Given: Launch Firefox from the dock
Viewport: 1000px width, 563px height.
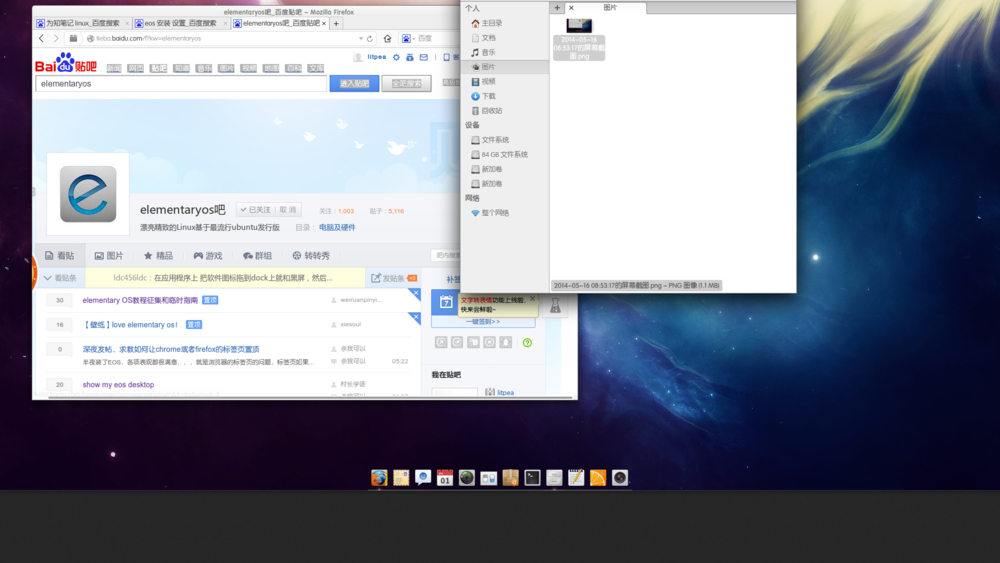Looking at the screenshot, I should (379, 478).
